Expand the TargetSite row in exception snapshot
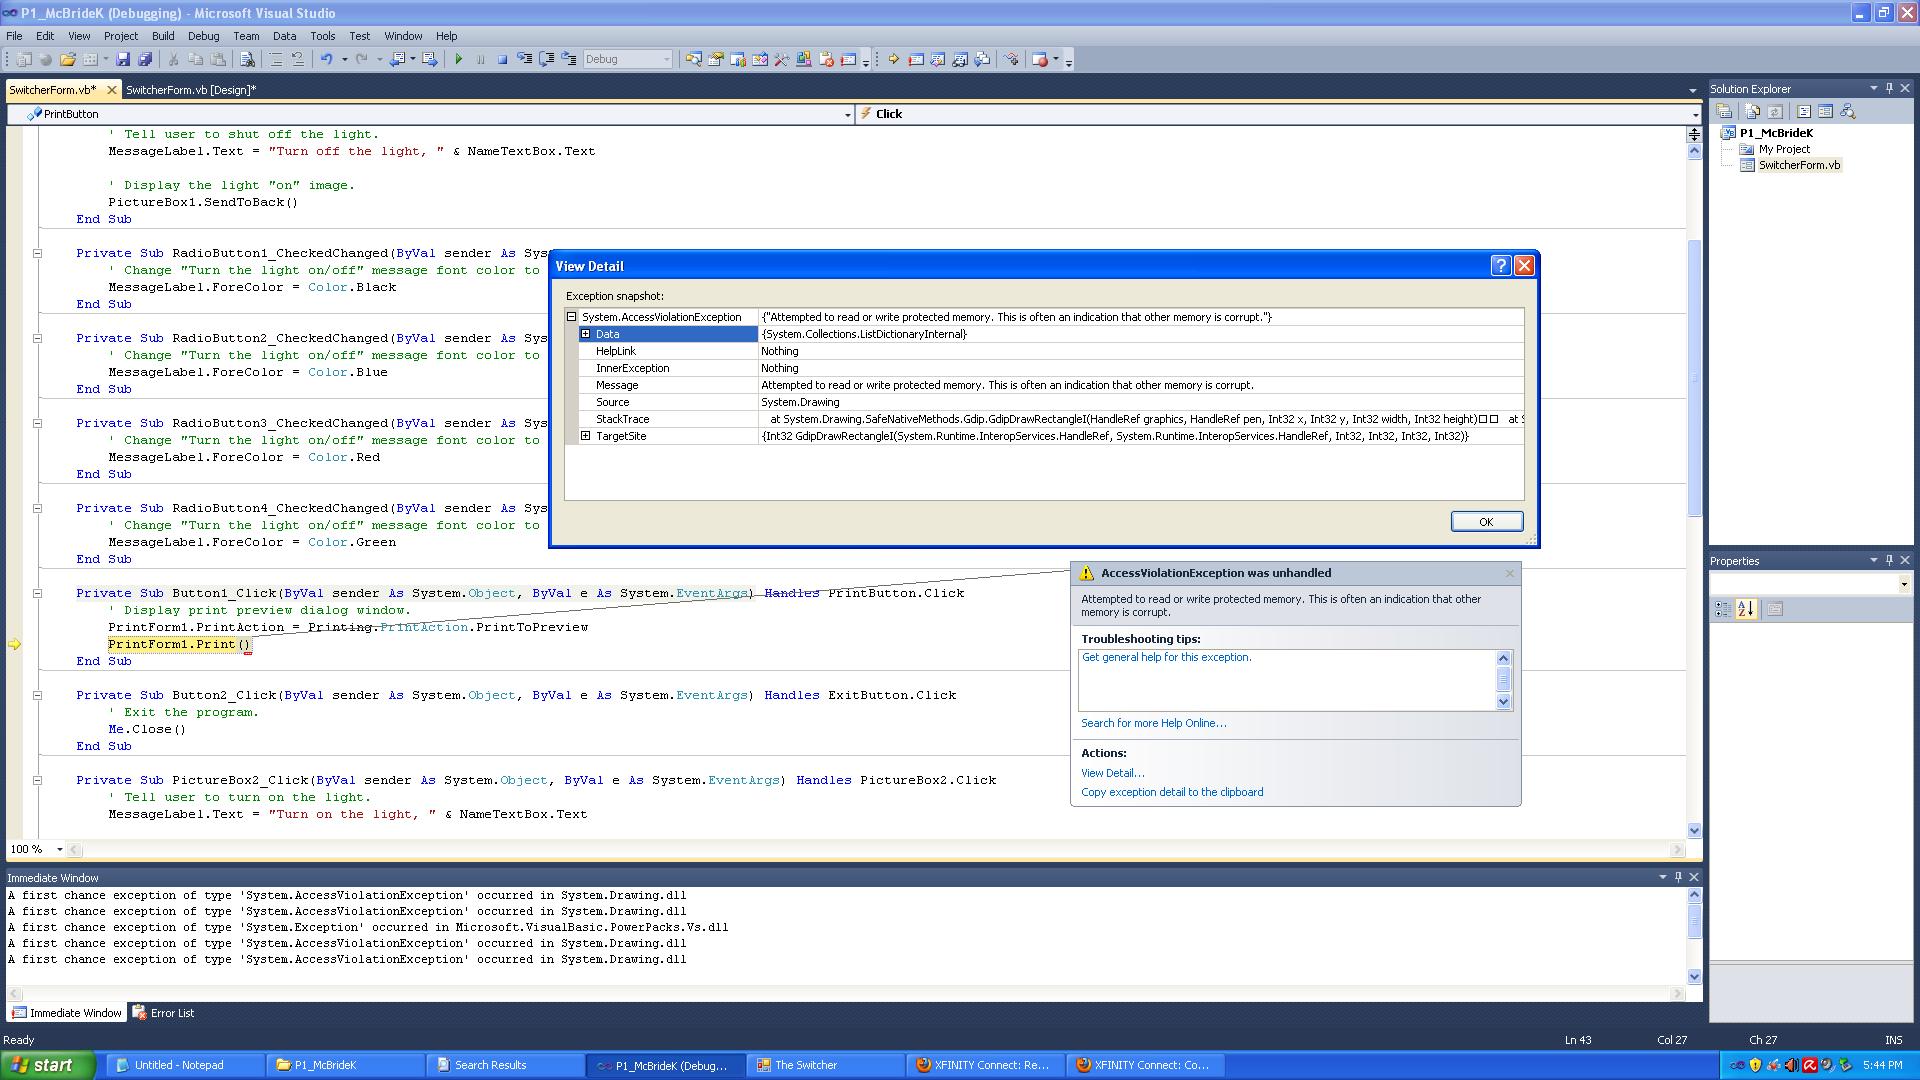The height and width of the screenshot is (1080, 1920). pos(586,436)
